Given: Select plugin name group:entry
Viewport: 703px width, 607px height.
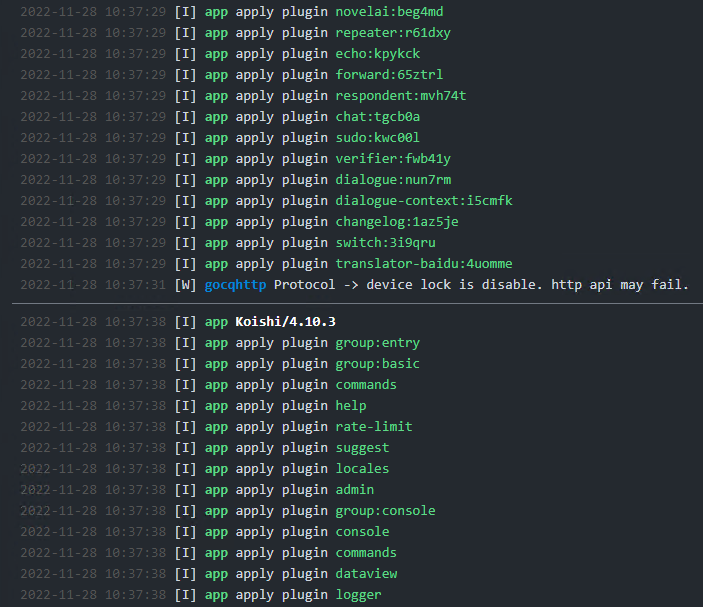Looking at the screenshot, I should 378,343.
